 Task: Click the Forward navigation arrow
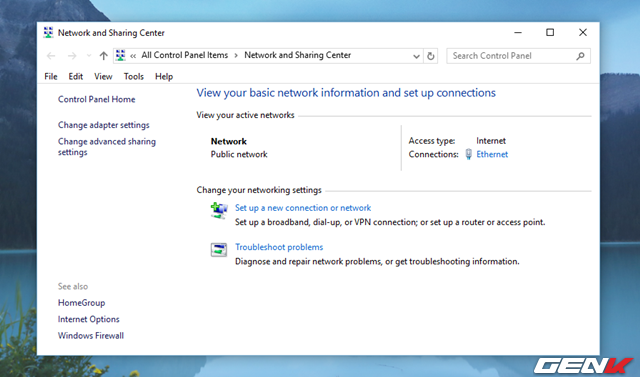coord(72,56)
